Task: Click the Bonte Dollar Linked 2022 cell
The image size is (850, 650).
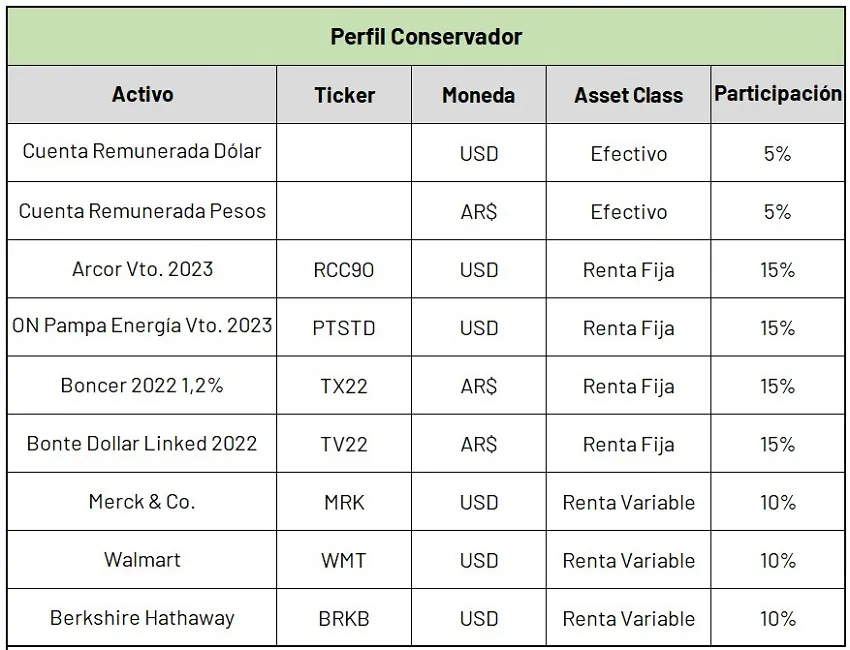Action: (x=142, y=444)
